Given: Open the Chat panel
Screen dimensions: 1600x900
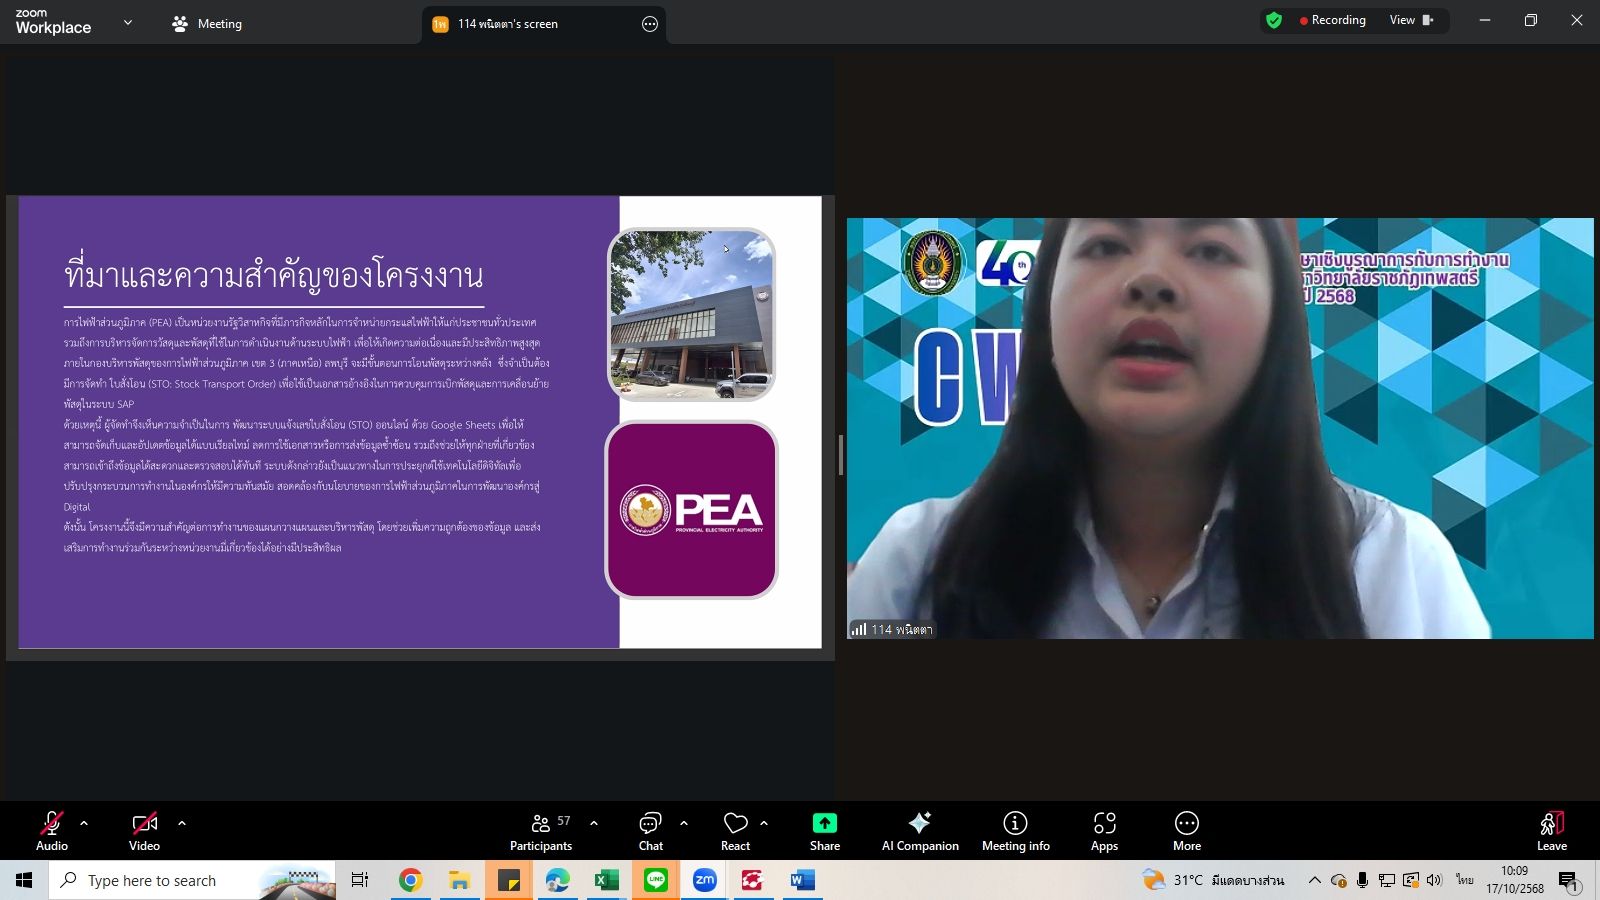Looking at the screenshot, I should tap(650, 830).
